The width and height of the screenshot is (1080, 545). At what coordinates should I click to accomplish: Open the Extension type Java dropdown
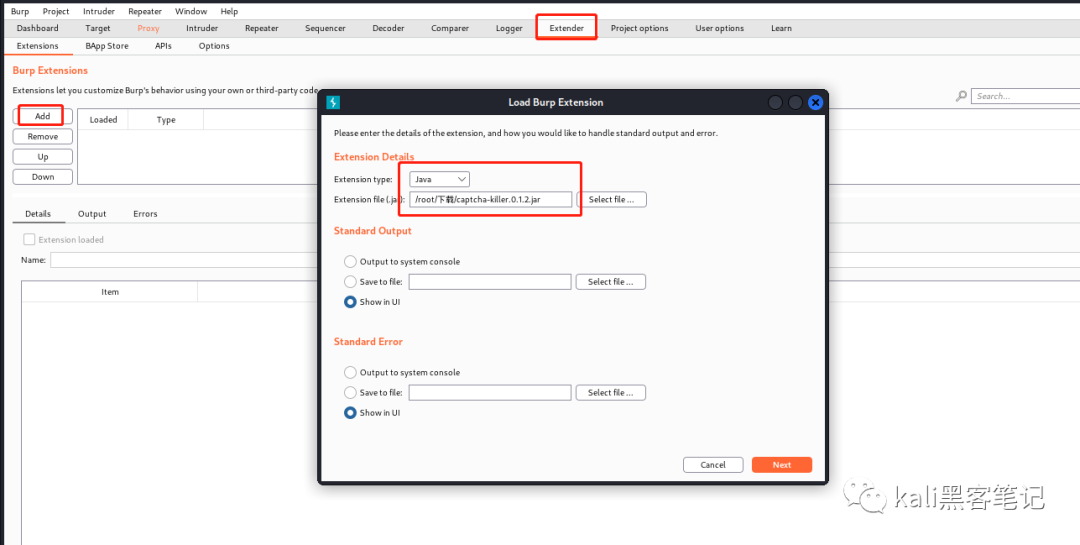[x=439, y=179]
